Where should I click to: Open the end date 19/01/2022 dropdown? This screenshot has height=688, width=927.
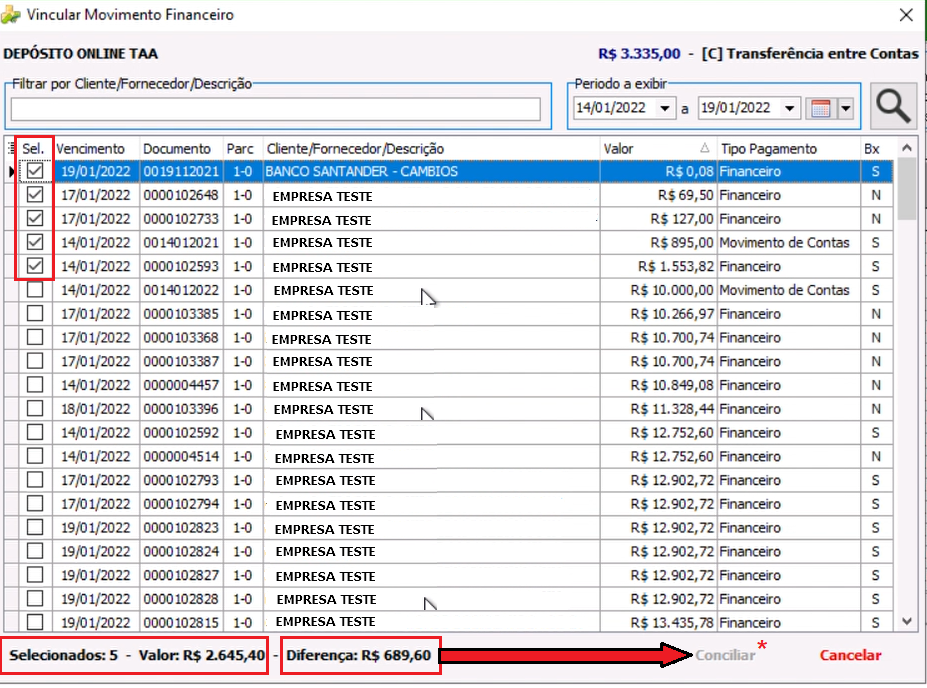coord(790,108)
